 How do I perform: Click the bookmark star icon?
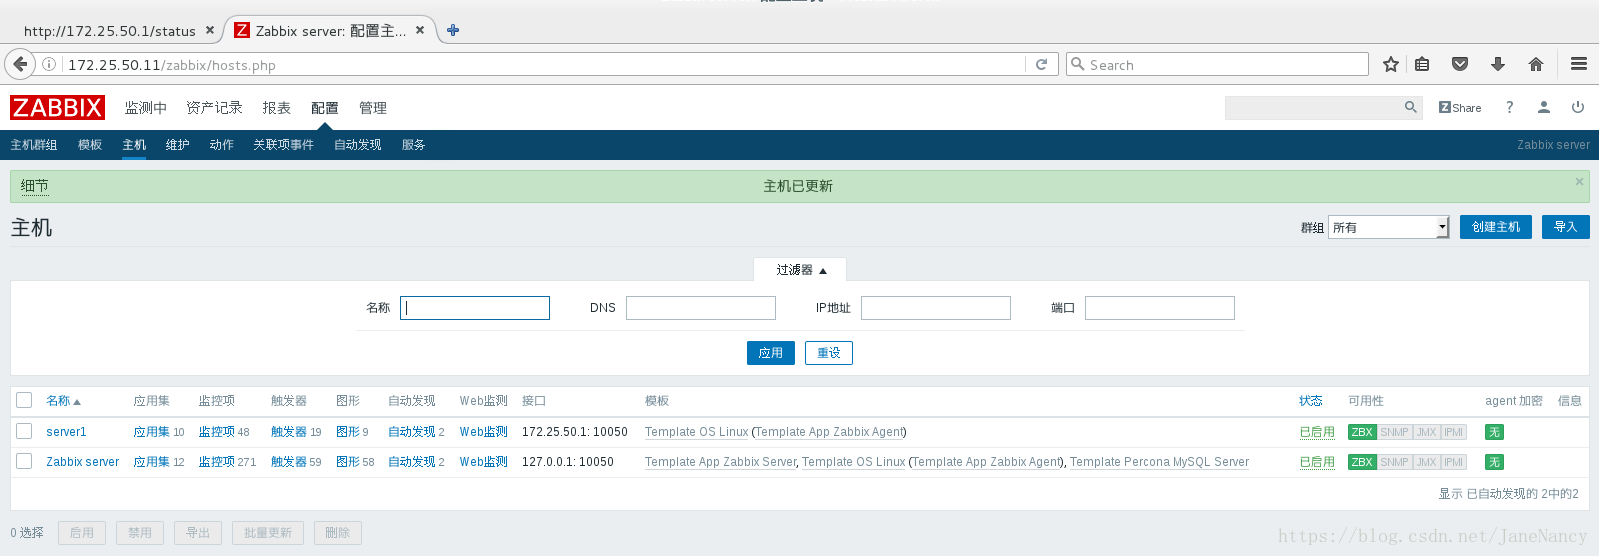coord(1391,64)
